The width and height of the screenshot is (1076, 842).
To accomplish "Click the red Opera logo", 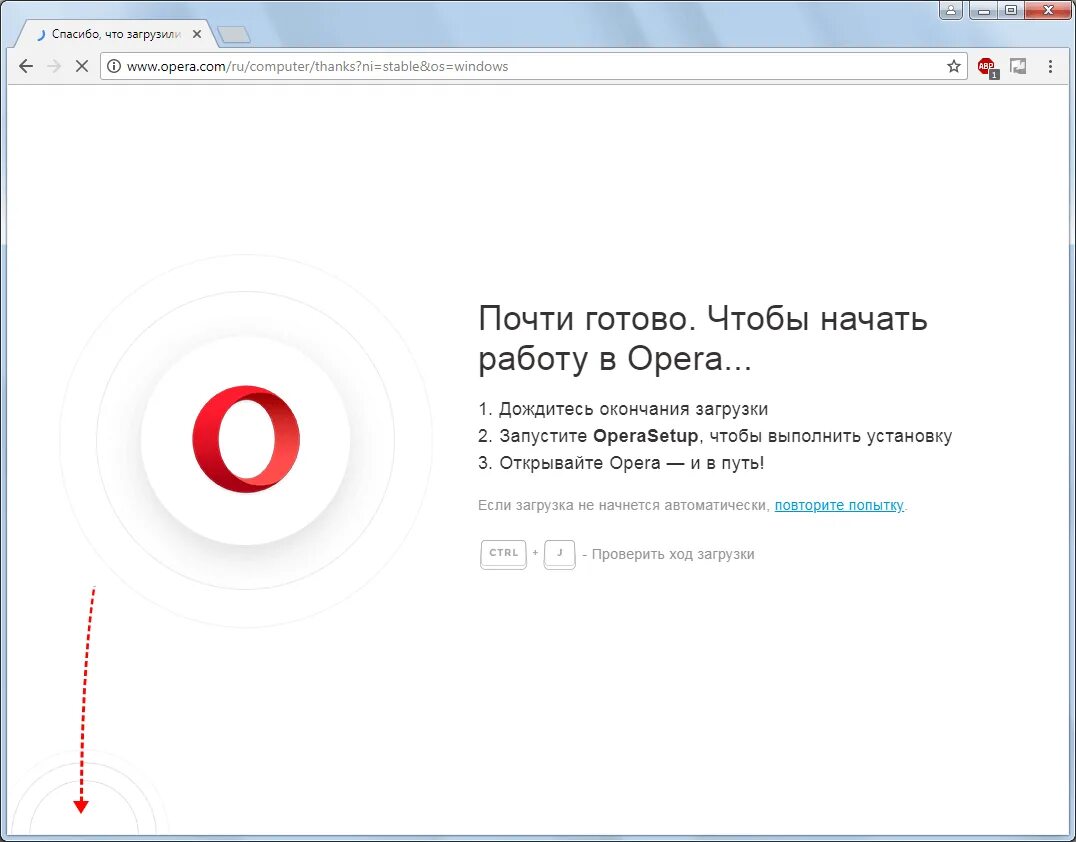I will 246,438.
